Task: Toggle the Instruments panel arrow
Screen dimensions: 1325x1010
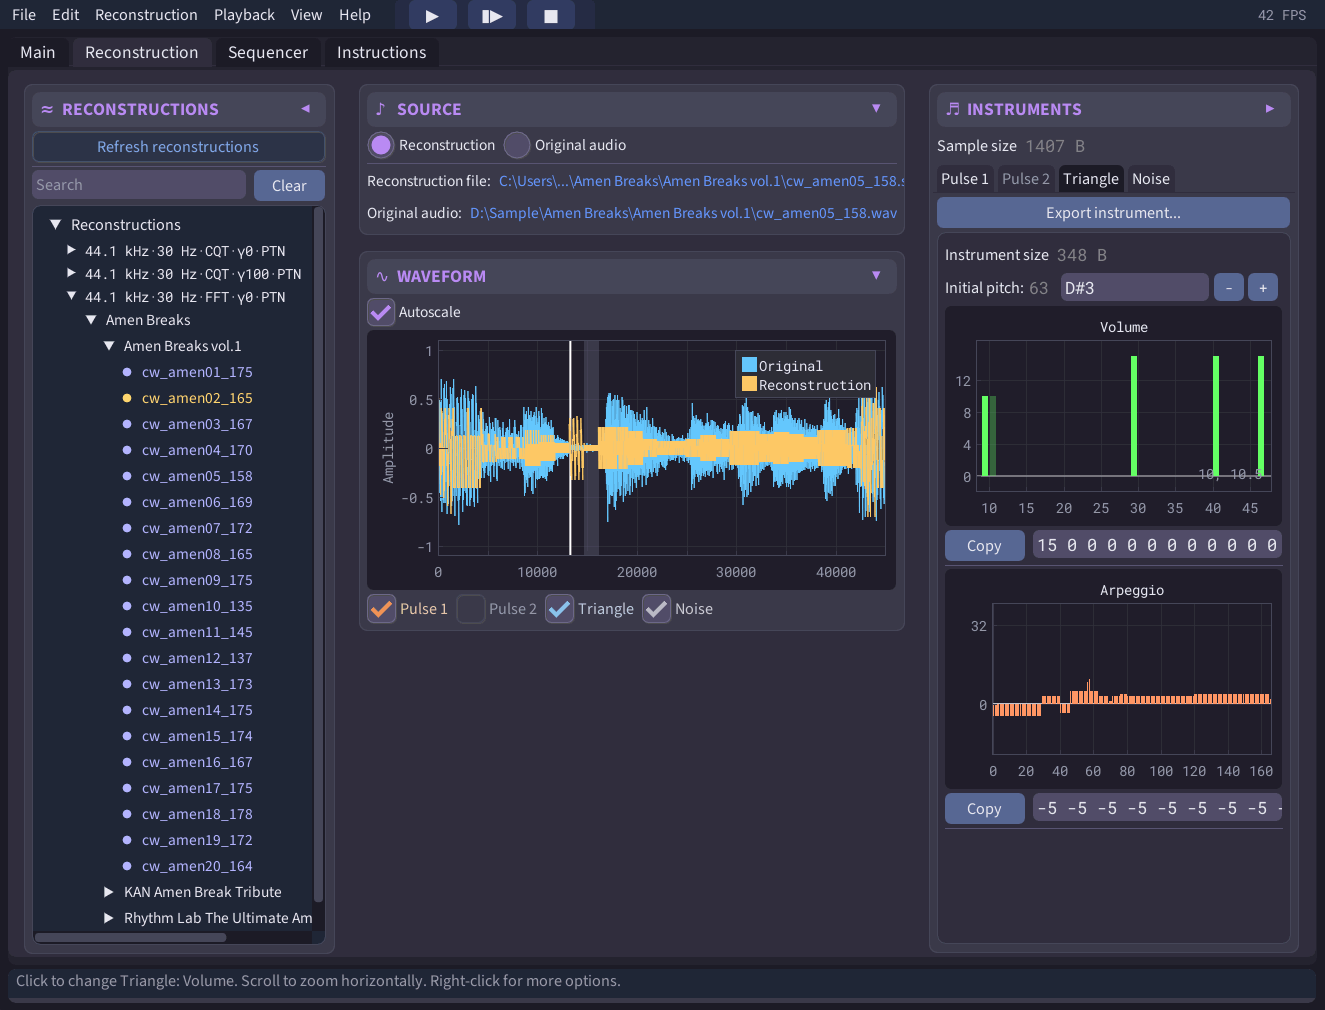Action: point(1269,109)
